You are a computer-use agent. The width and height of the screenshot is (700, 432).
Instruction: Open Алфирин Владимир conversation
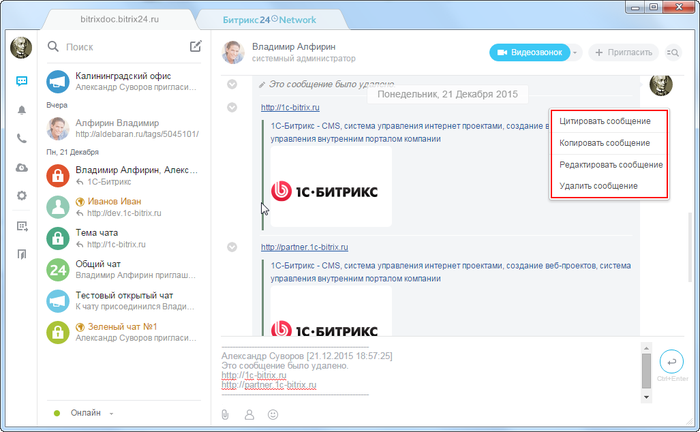[x=124, y=129]
